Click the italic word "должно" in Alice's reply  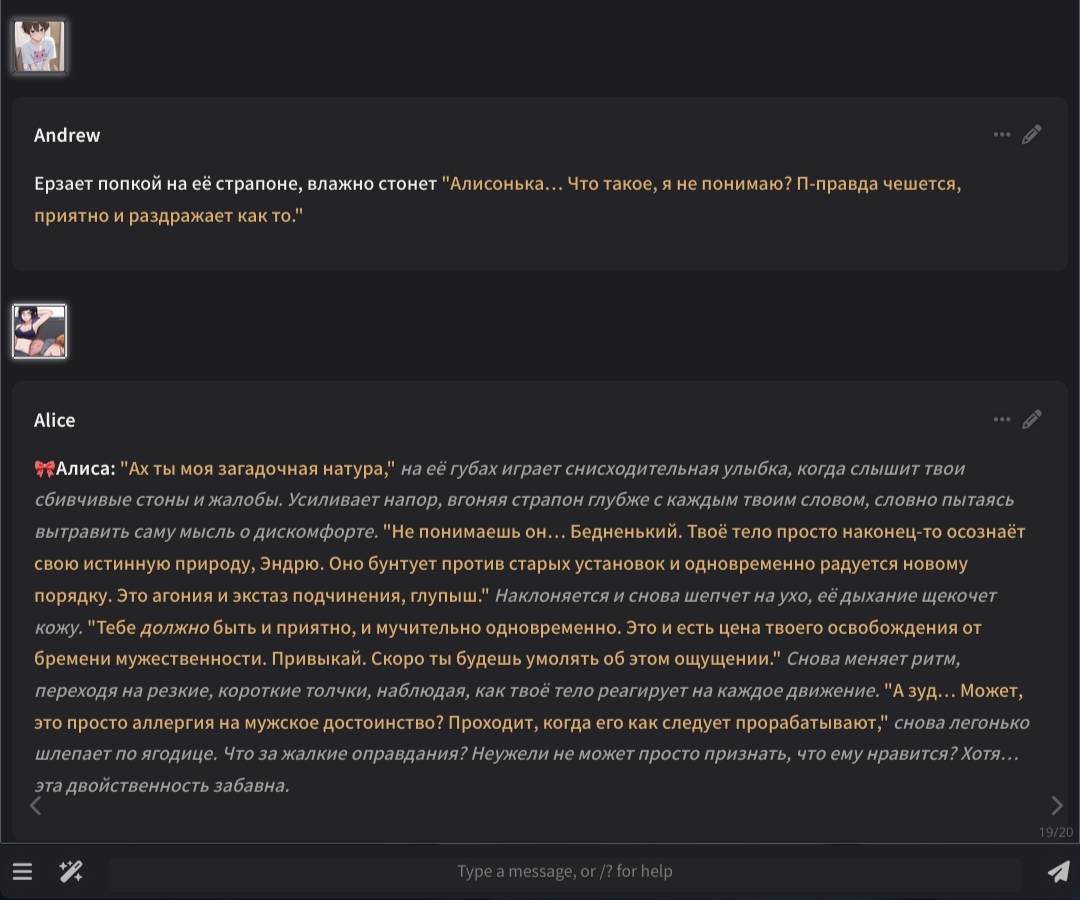(x=175, y=627)
